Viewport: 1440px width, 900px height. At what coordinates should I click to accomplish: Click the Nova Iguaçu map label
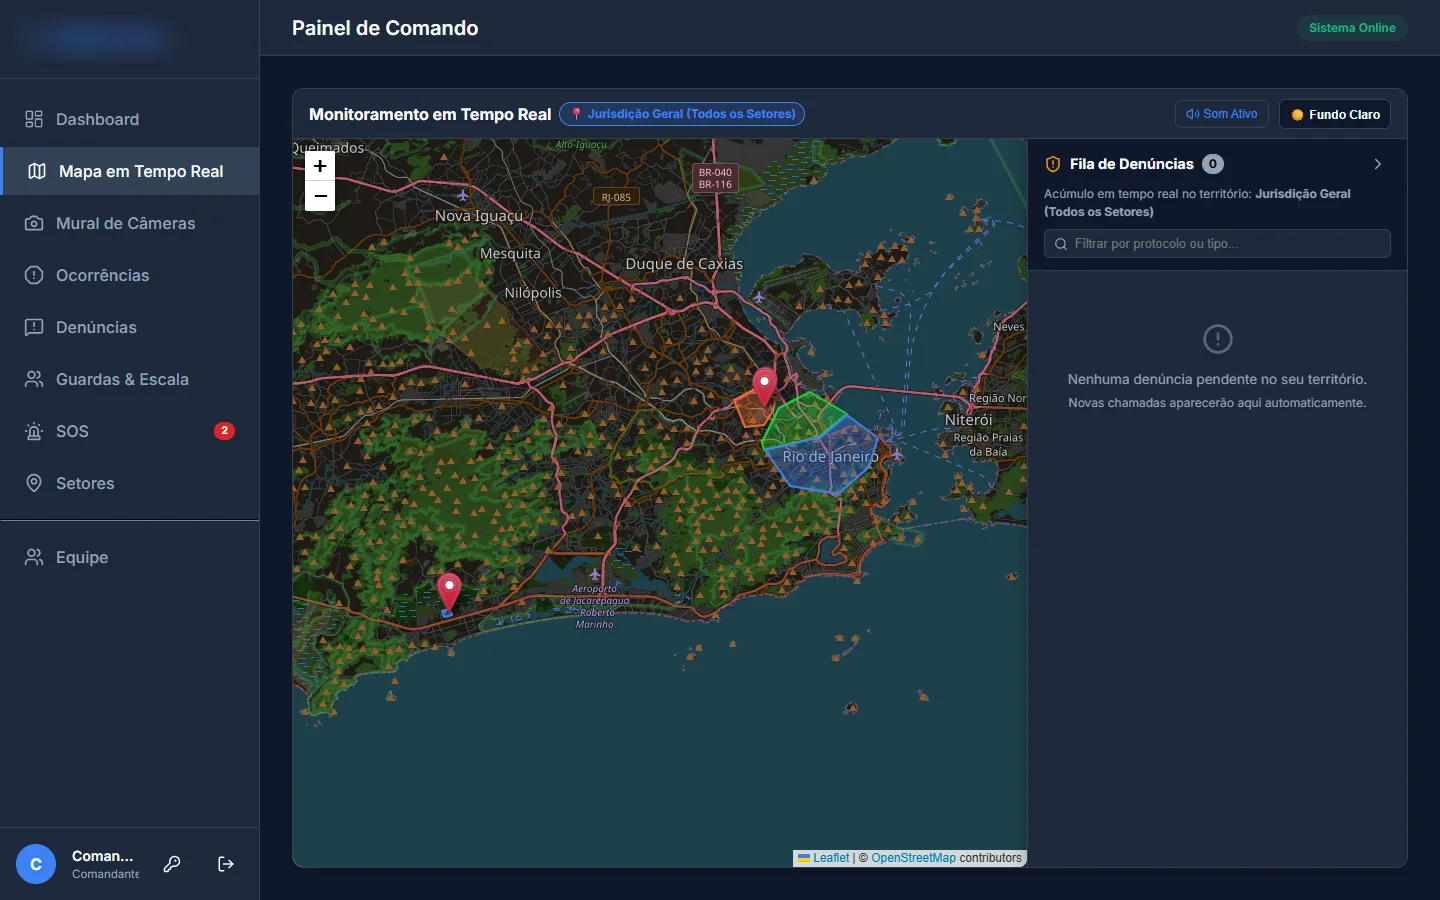pyautogui.click(x=479, y=216)
